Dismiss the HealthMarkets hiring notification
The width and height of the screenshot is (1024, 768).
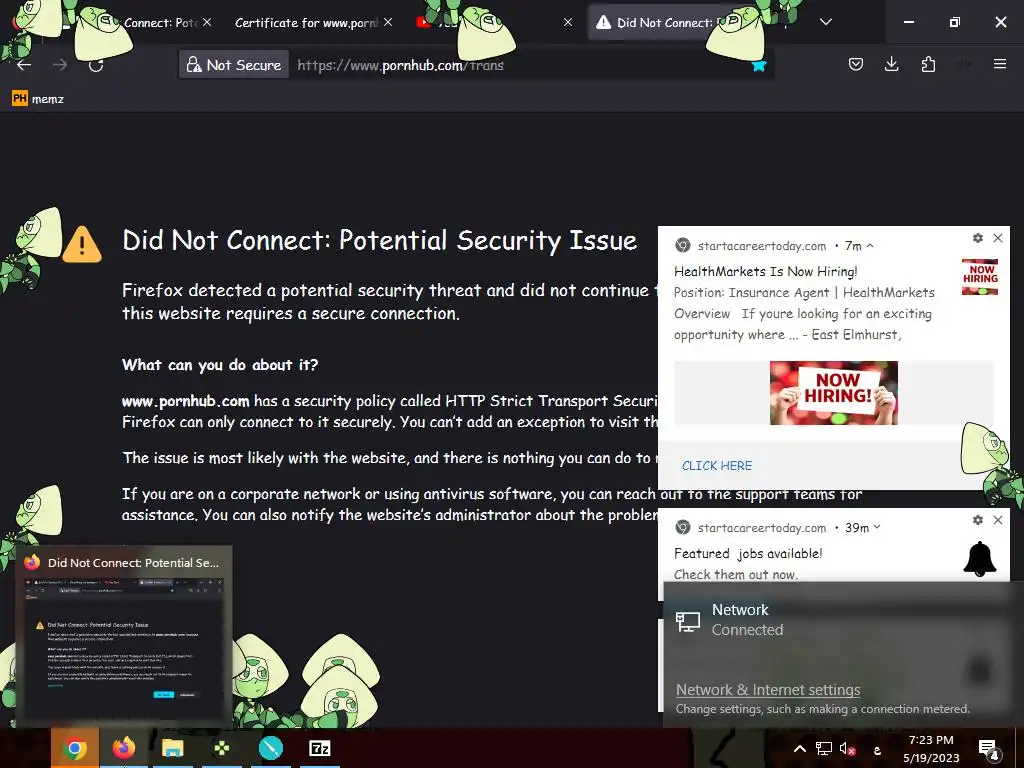[998, 238]
